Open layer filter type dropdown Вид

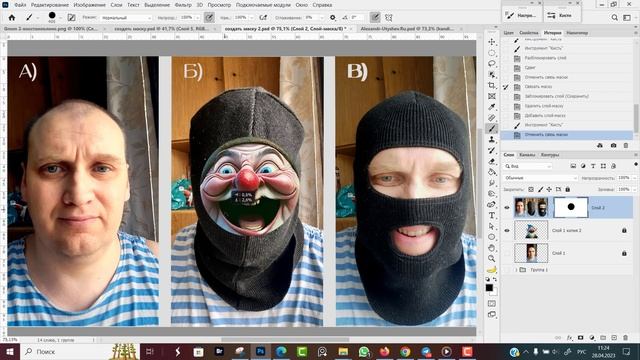528,166
